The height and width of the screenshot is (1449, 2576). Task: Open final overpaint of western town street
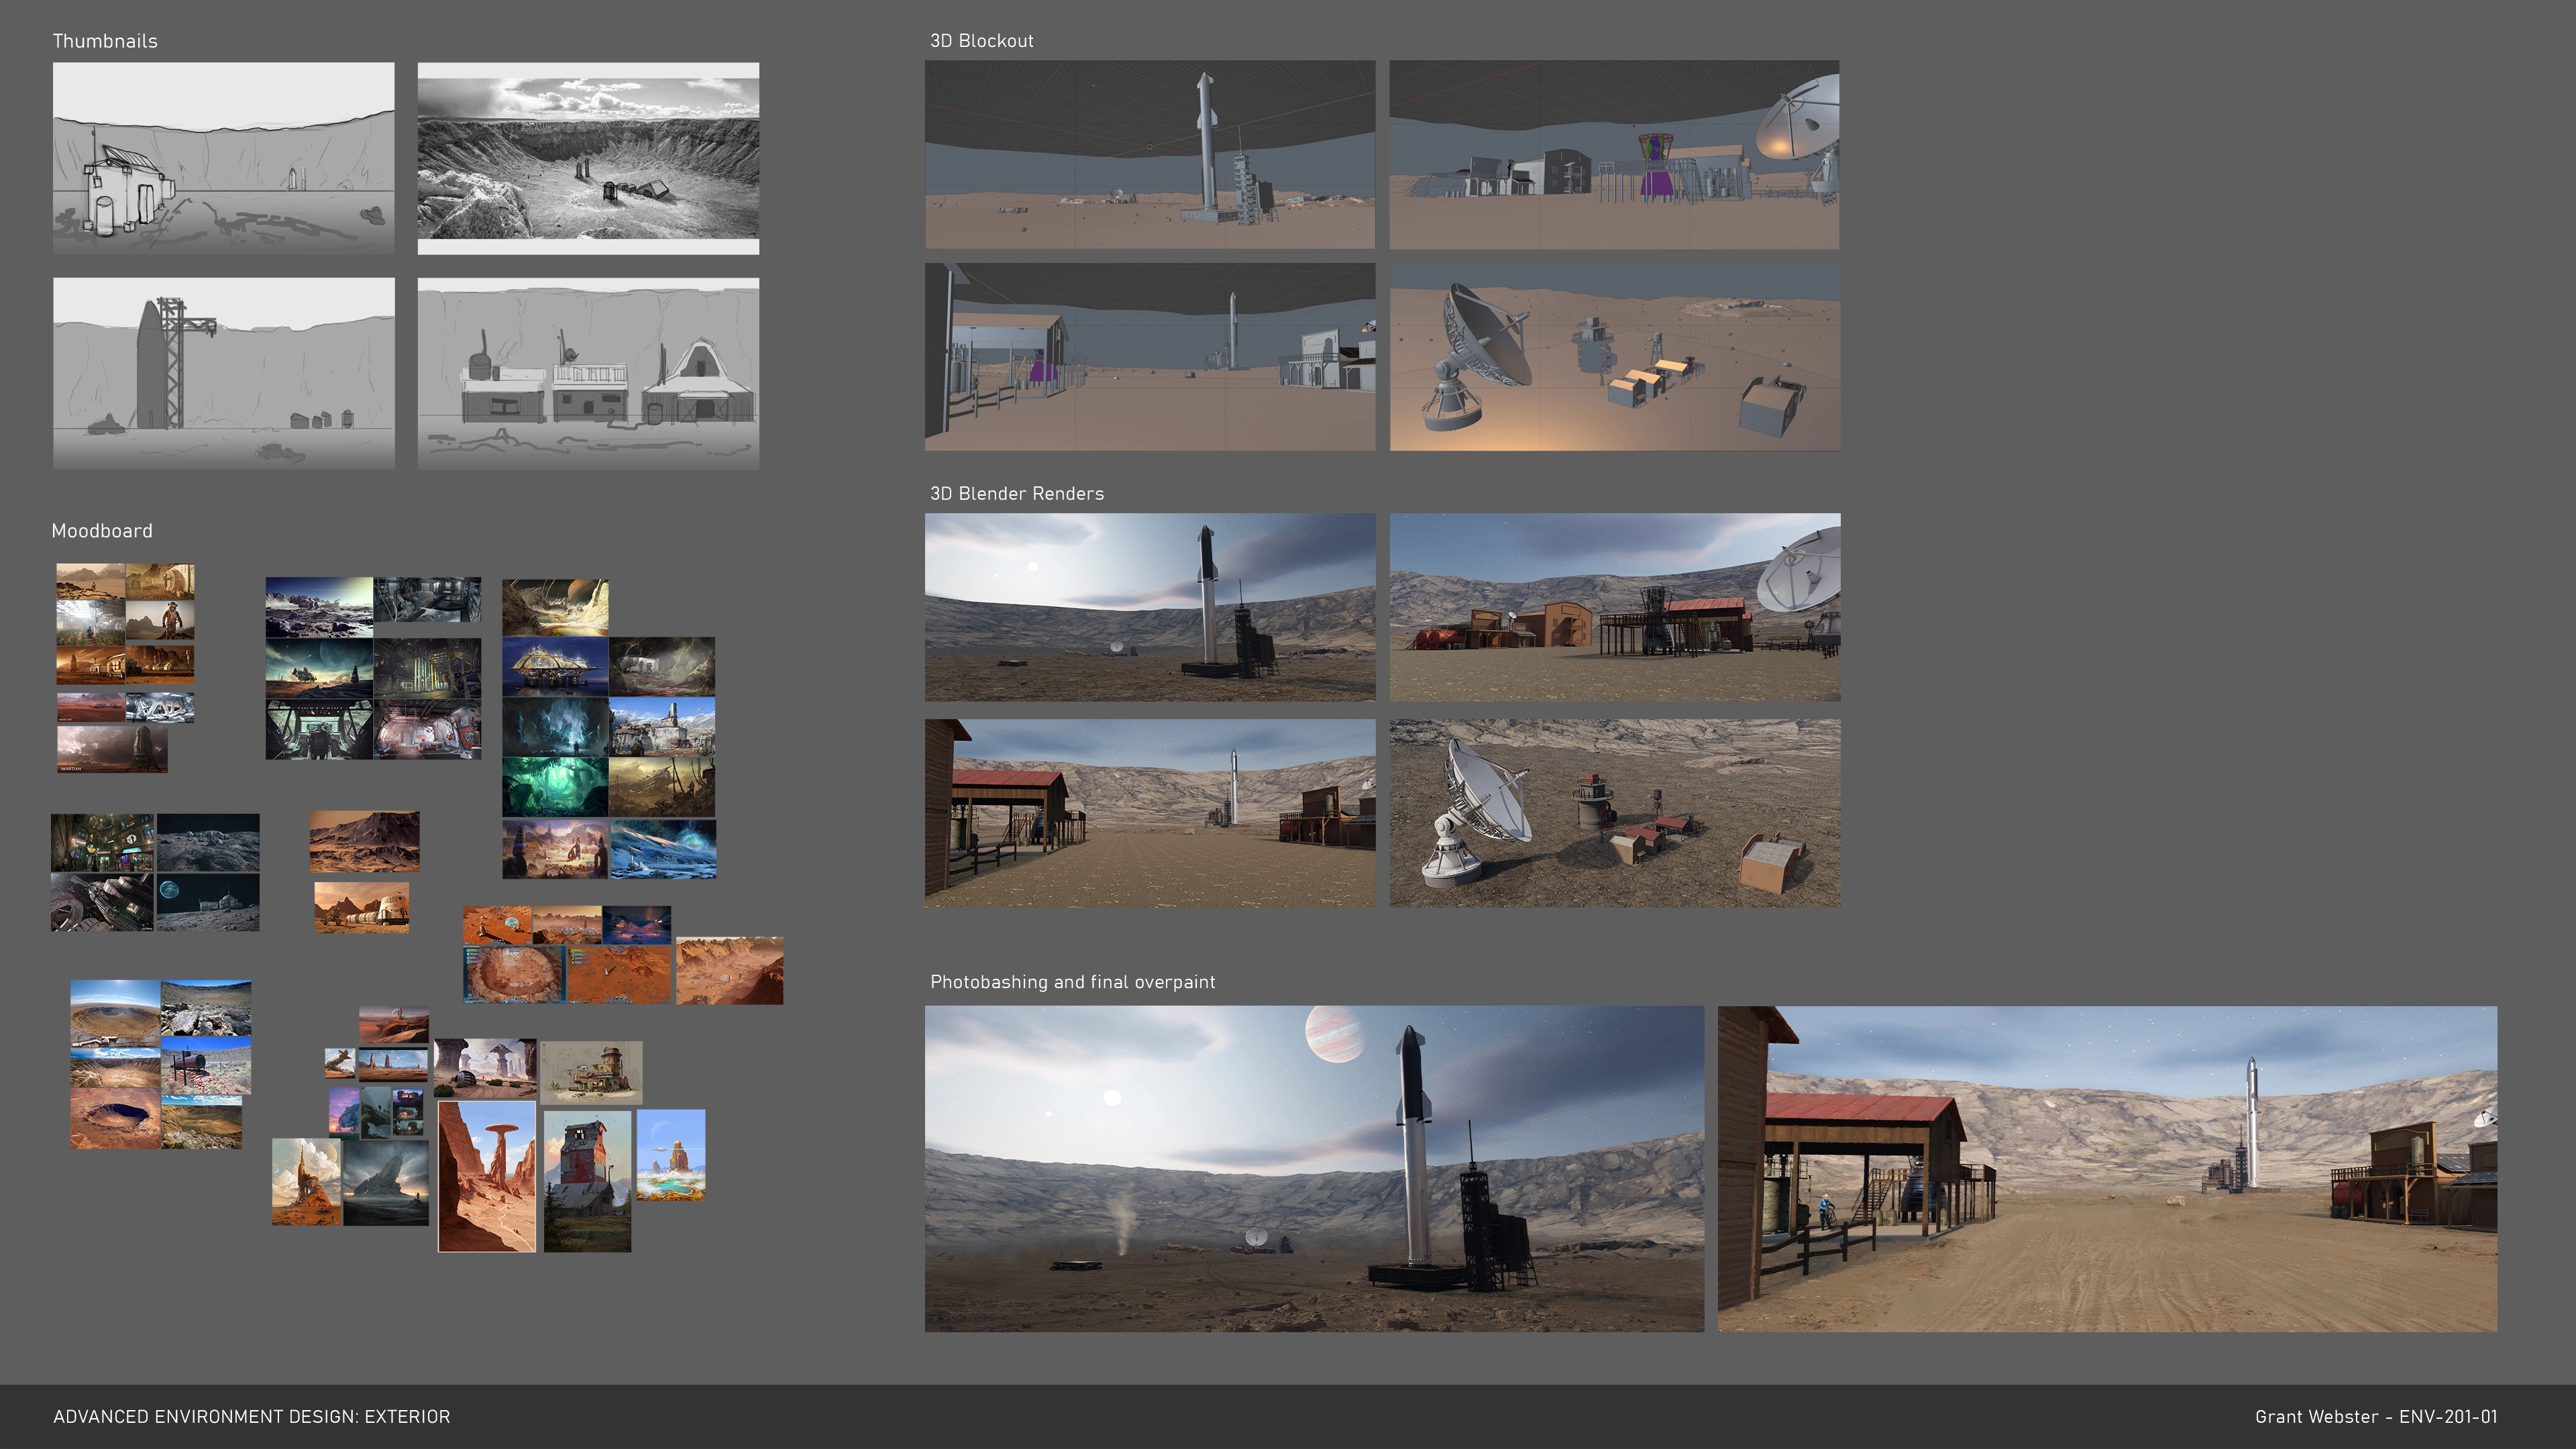(x=2106, y=1168)
